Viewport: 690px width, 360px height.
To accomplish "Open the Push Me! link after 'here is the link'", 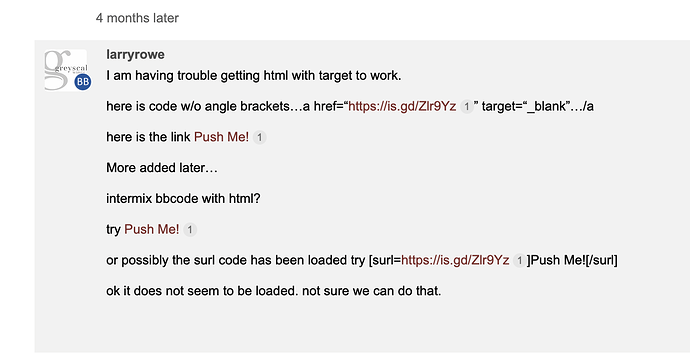I will [221, 137].
